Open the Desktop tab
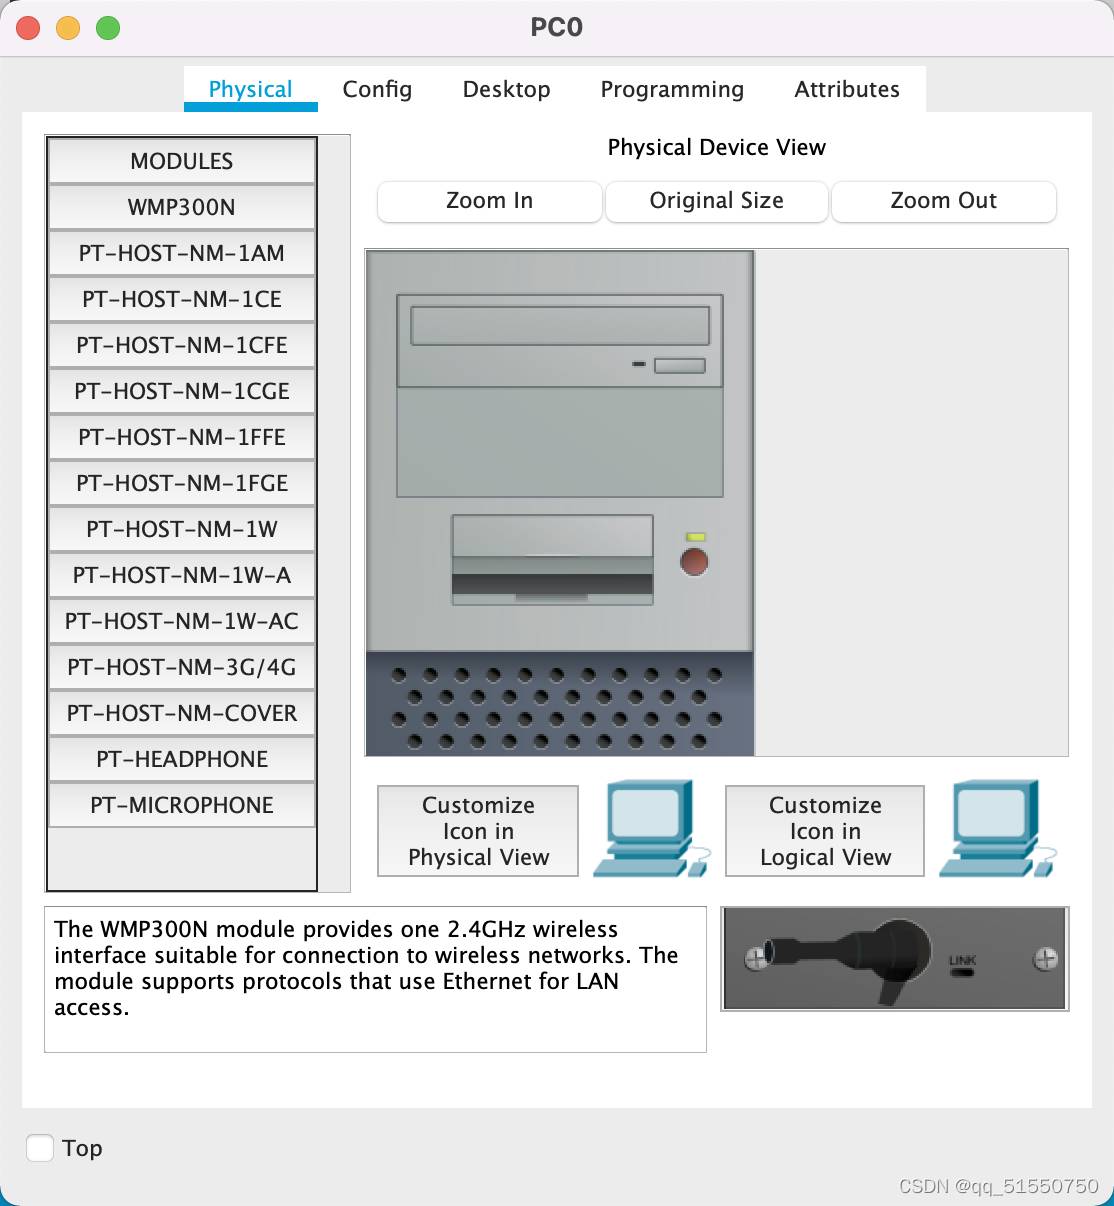Screen dimensions: 1114x1206 pos(506,89)
